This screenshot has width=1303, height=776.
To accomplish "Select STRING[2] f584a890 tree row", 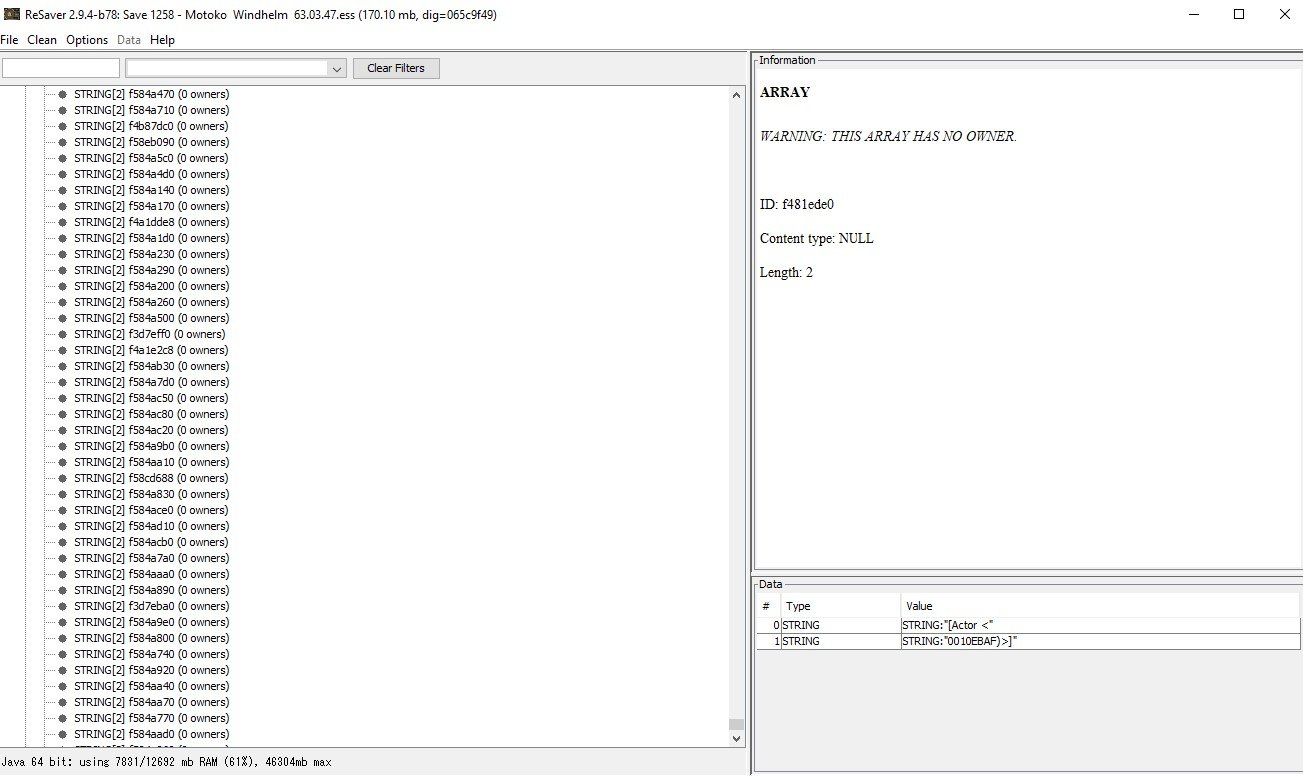I will (151, 590).
